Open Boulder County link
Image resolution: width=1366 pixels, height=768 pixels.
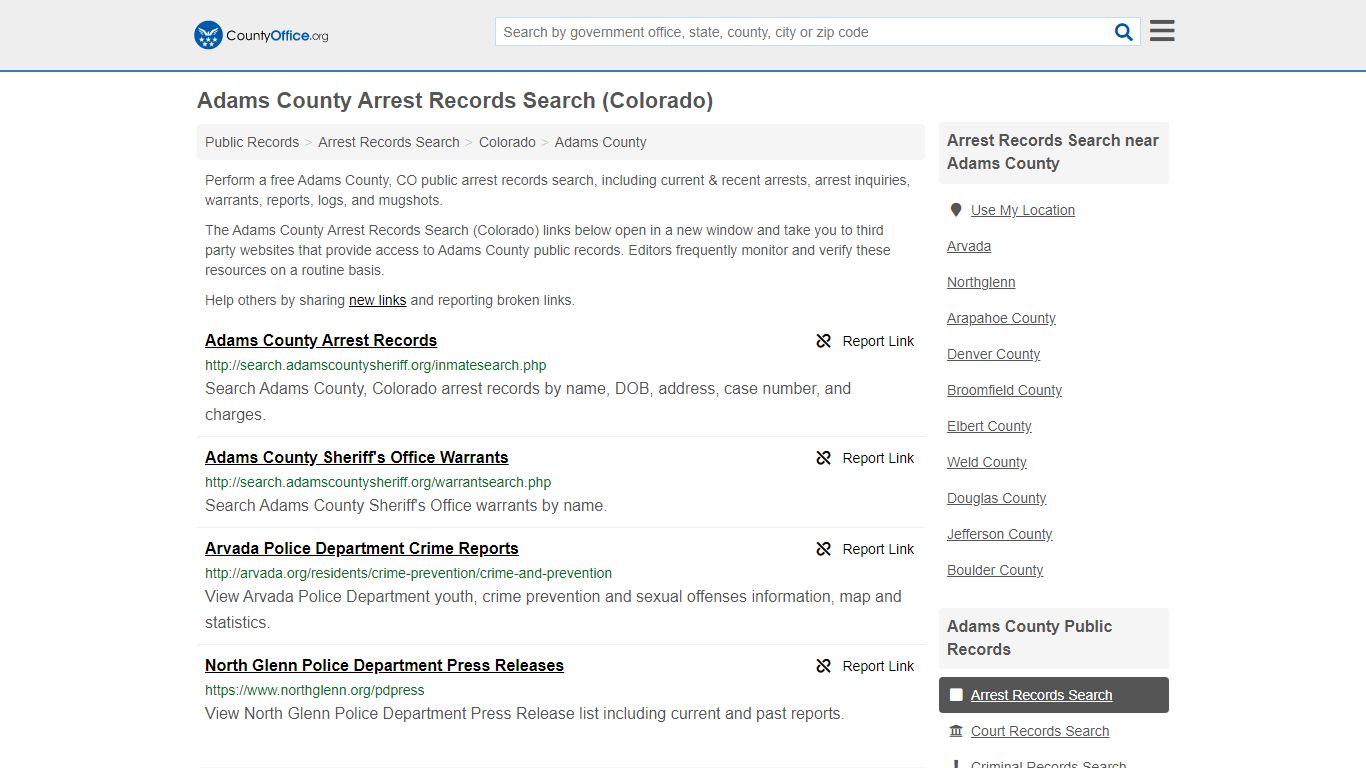[x=995, y=570]
